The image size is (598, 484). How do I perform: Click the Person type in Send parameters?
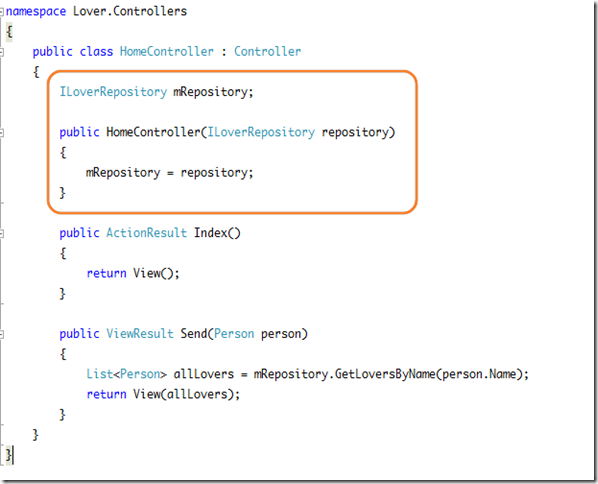point(234,334)
